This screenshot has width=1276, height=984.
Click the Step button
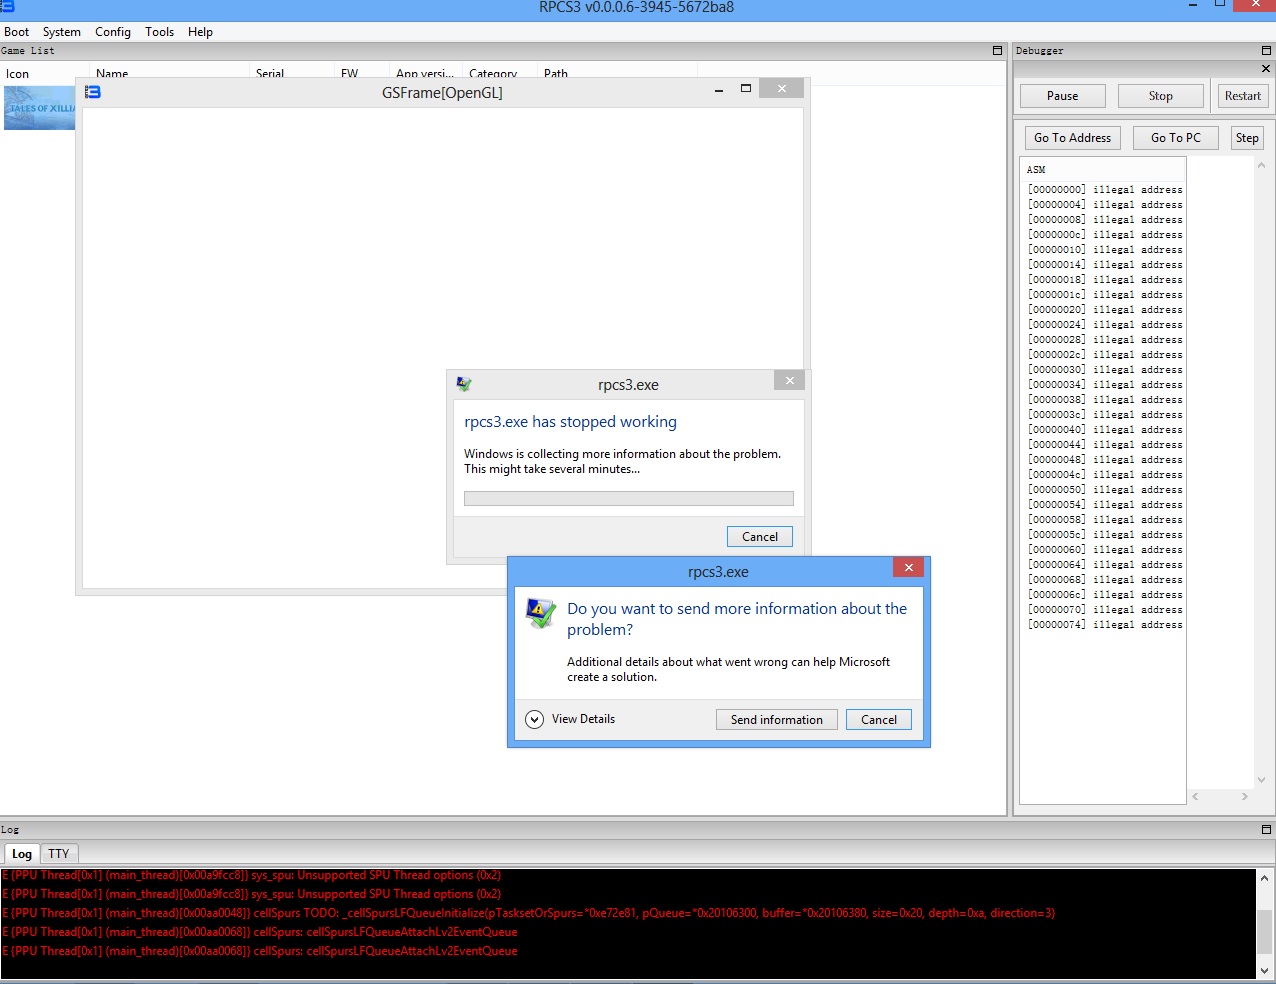[1247, 138]
